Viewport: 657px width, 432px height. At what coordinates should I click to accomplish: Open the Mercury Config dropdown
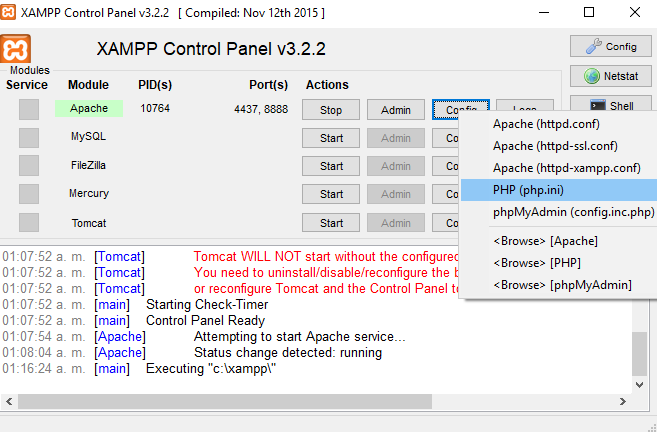tap(446, 194)
